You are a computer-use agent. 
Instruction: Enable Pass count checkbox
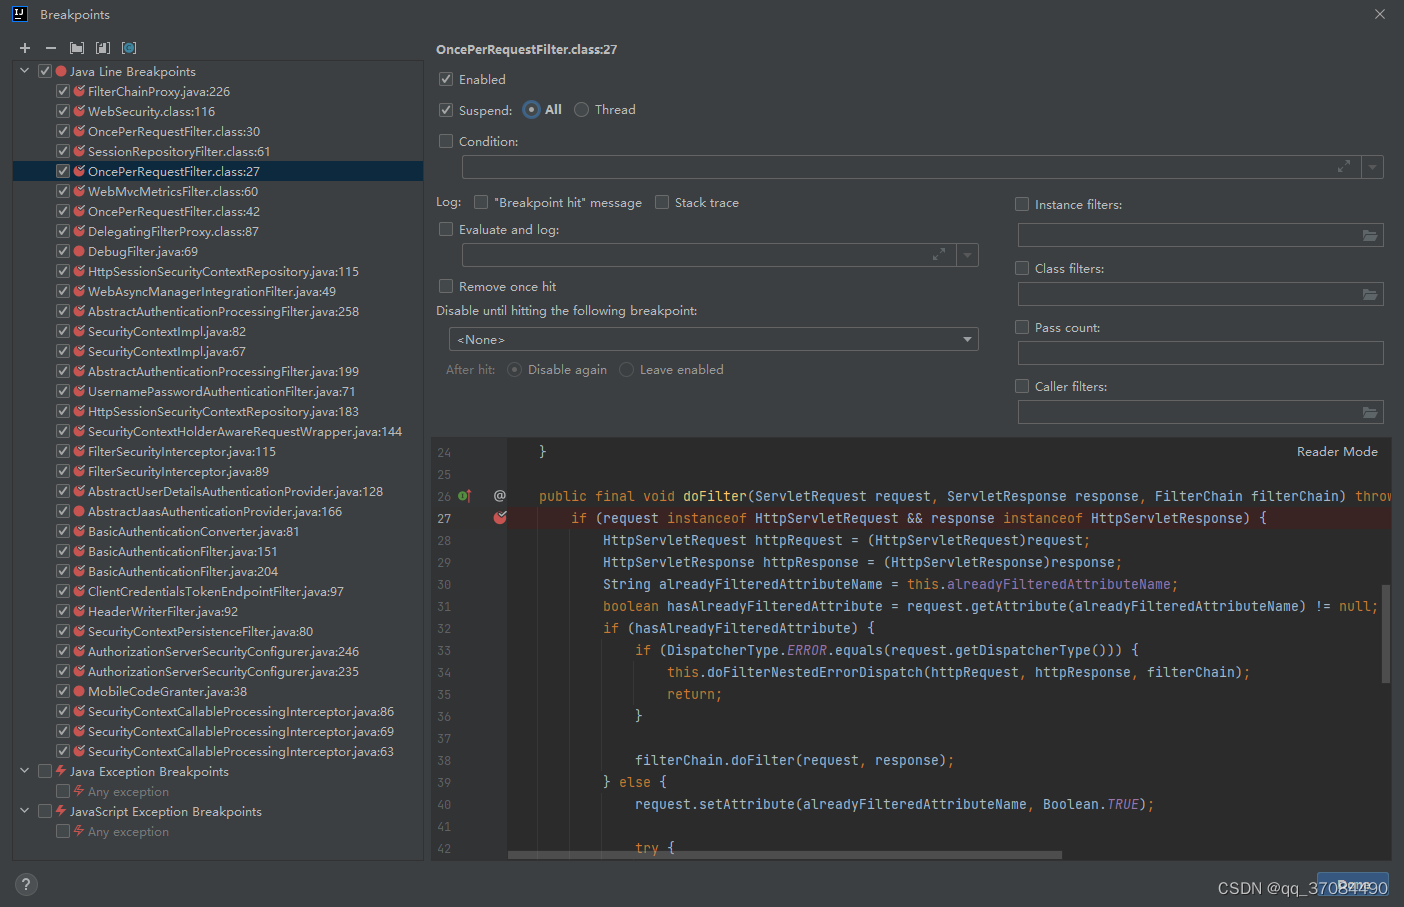(1022, 327)
